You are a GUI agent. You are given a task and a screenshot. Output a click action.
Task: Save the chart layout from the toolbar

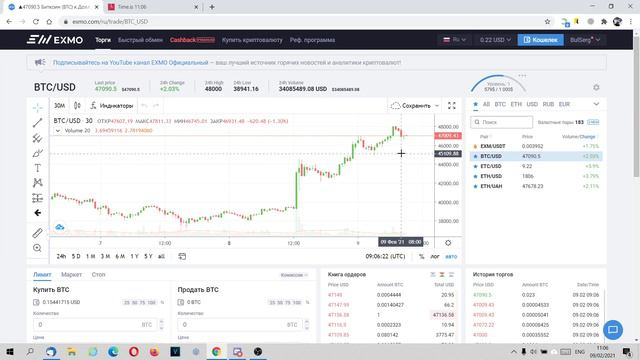tap(411, 106)
